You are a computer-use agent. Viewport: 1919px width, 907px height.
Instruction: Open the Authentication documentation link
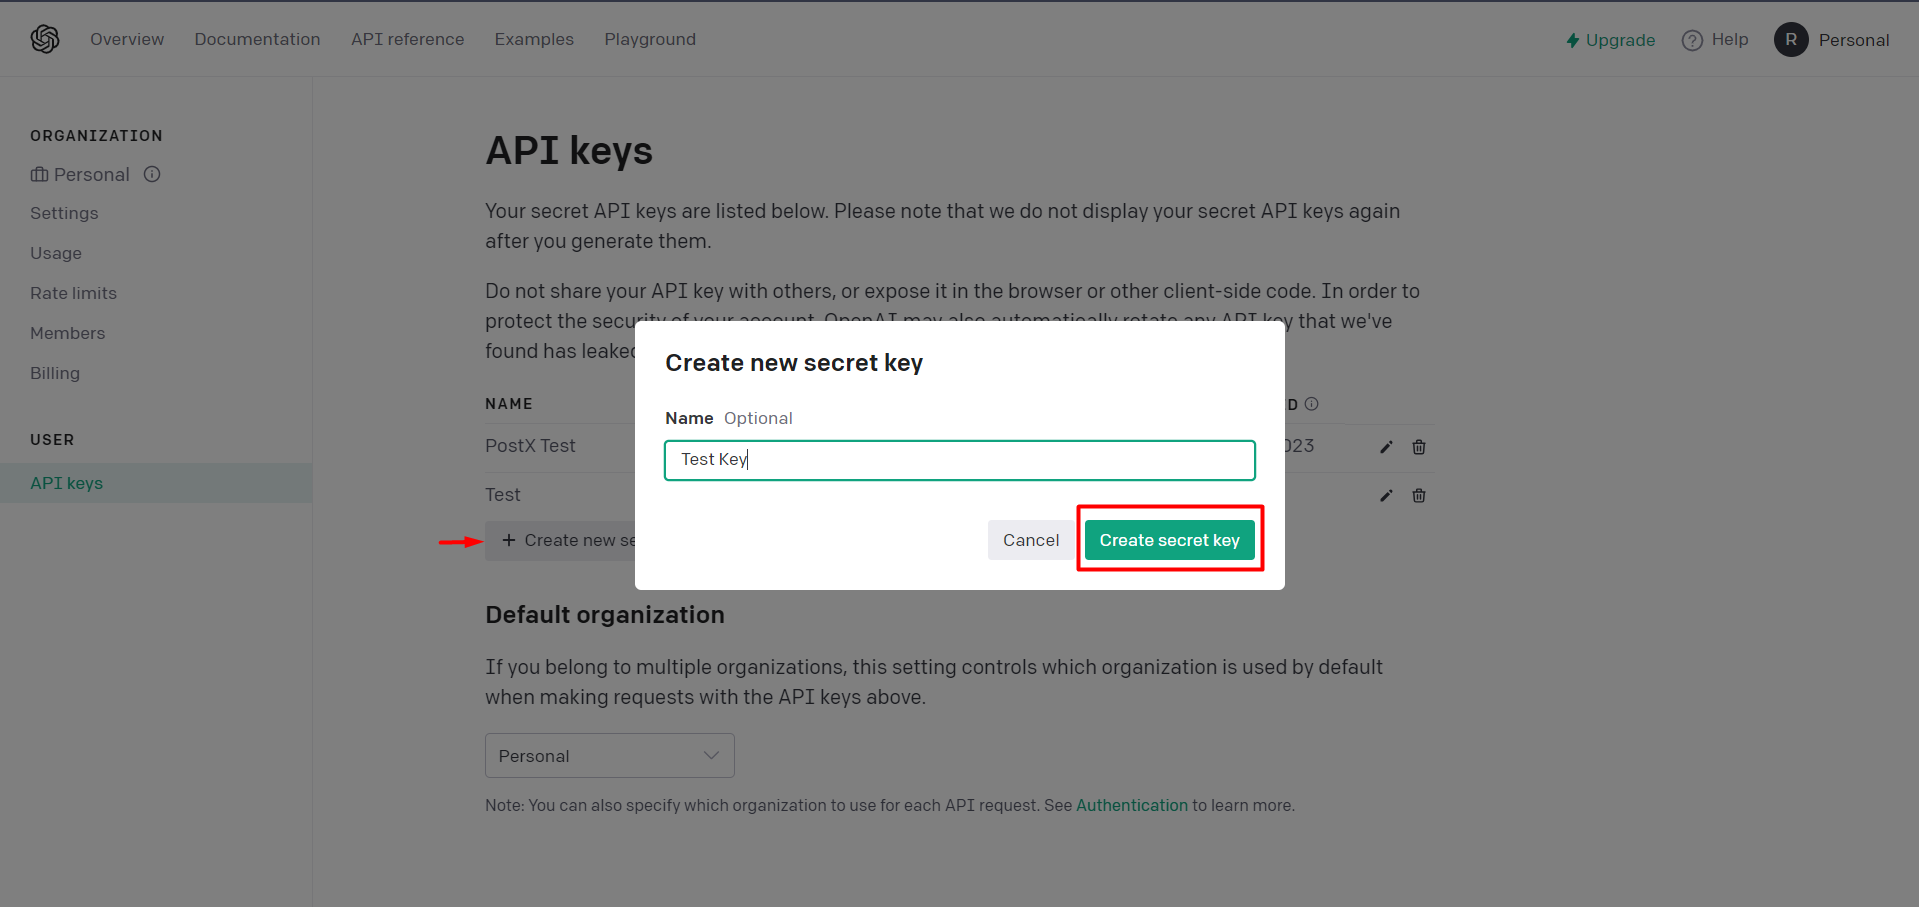click(x=1131, y=805)
